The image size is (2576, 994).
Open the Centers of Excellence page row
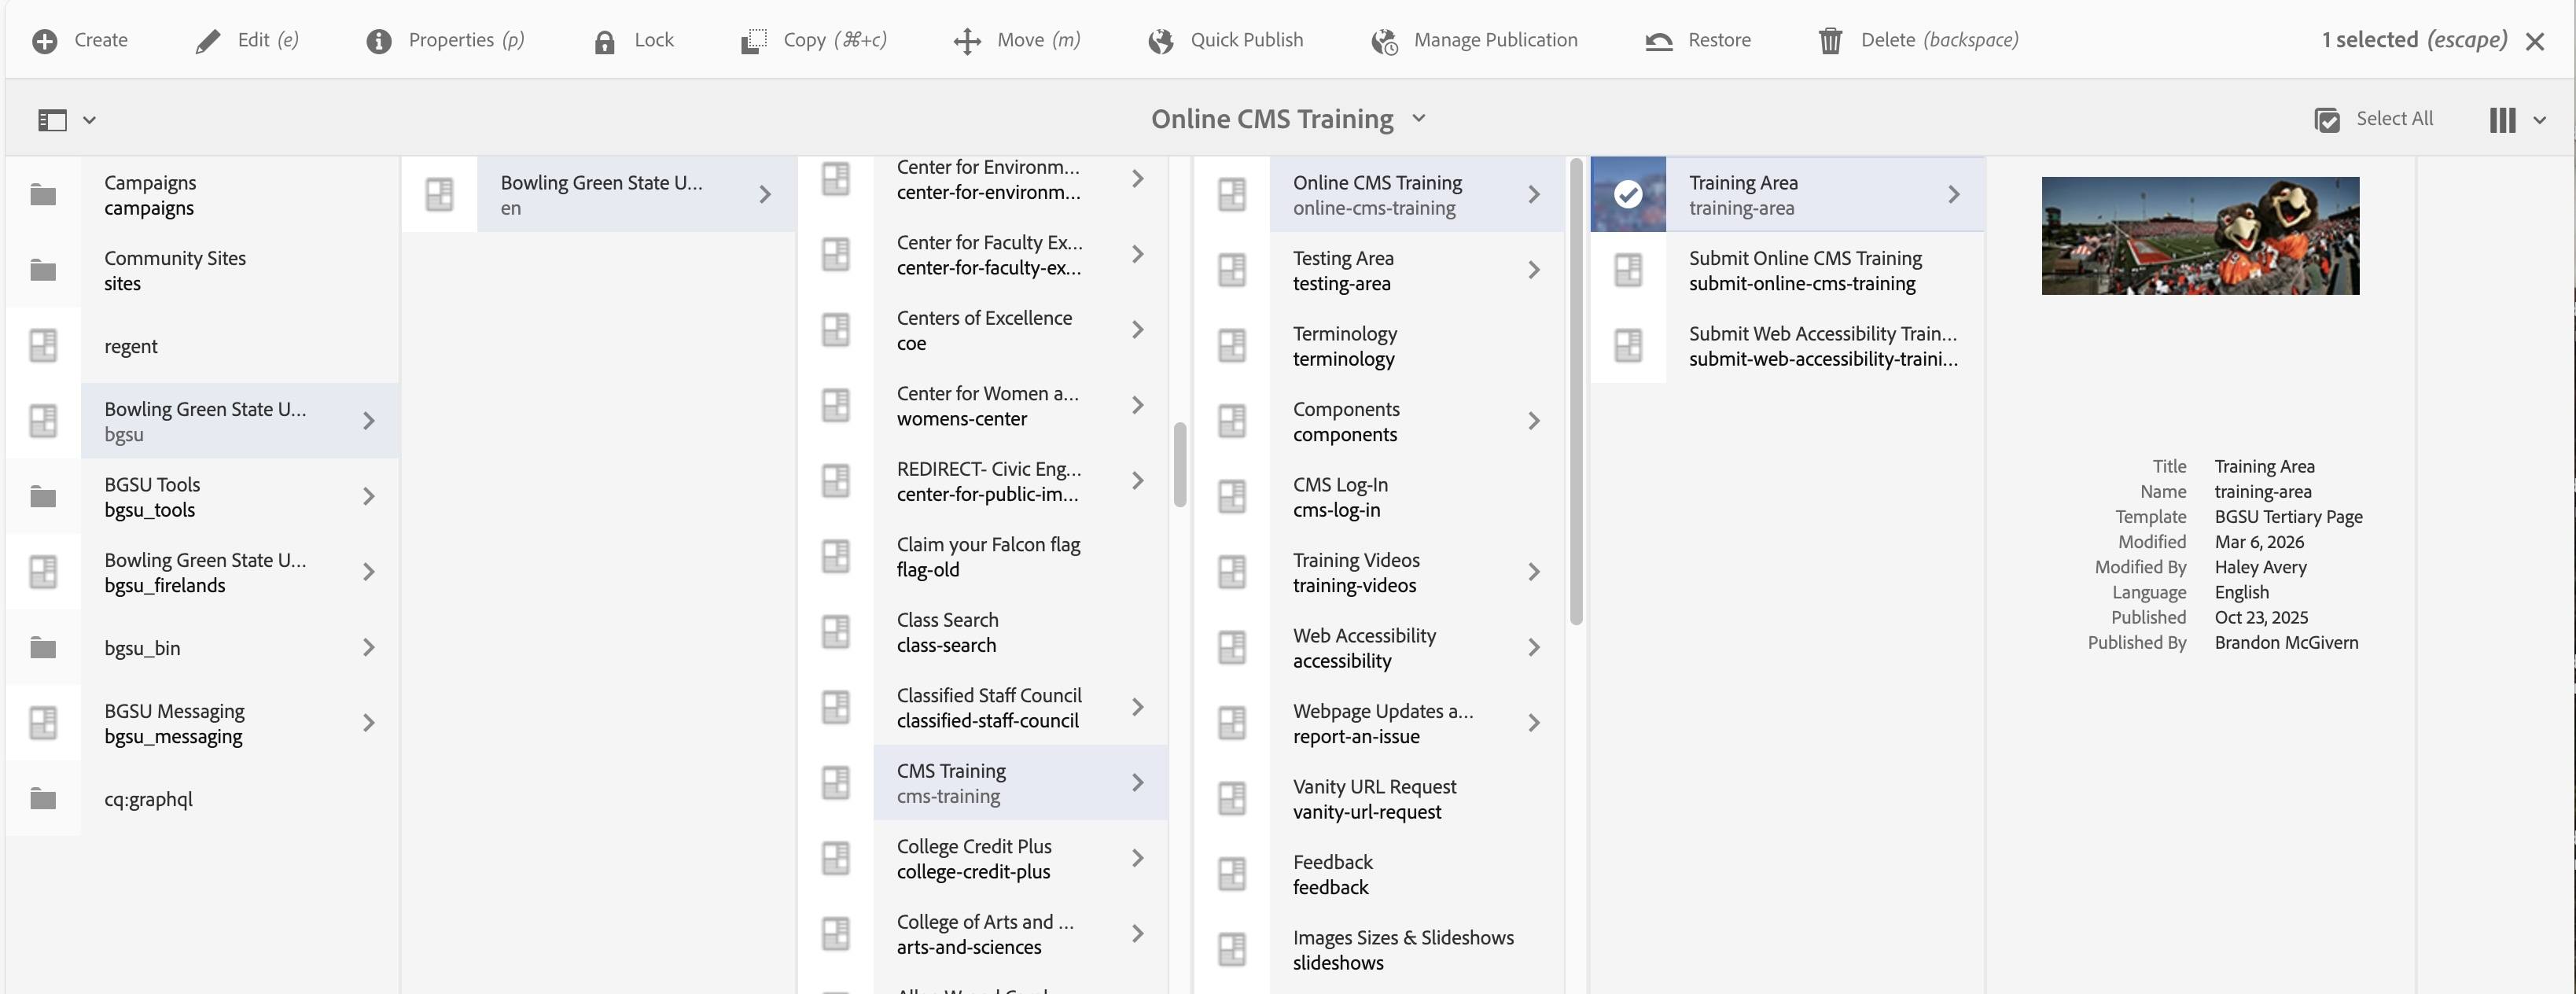(x=984, y=330)
